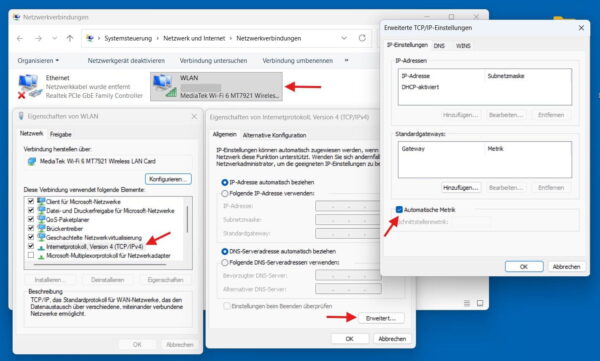Viewport: 600px width, 361px height.
Task: Show more toolbar commands overflow chevron
Action: tap(346, 60)
